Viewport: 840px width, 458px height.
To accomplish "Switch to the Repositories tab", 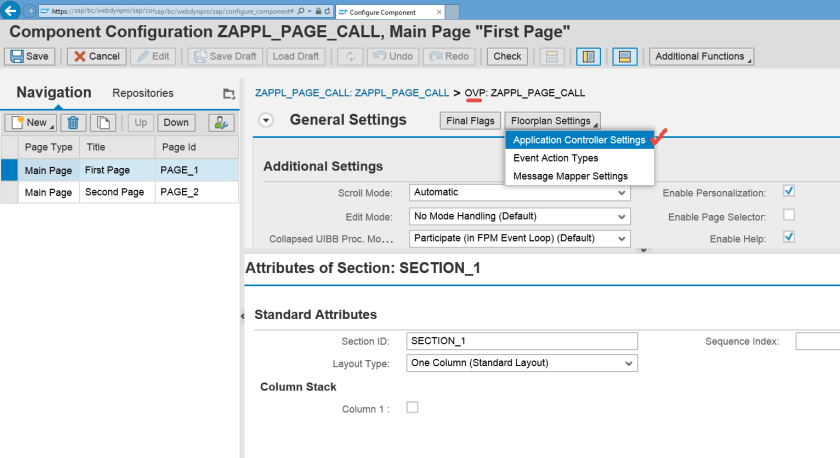I will (x=143, y=93).
